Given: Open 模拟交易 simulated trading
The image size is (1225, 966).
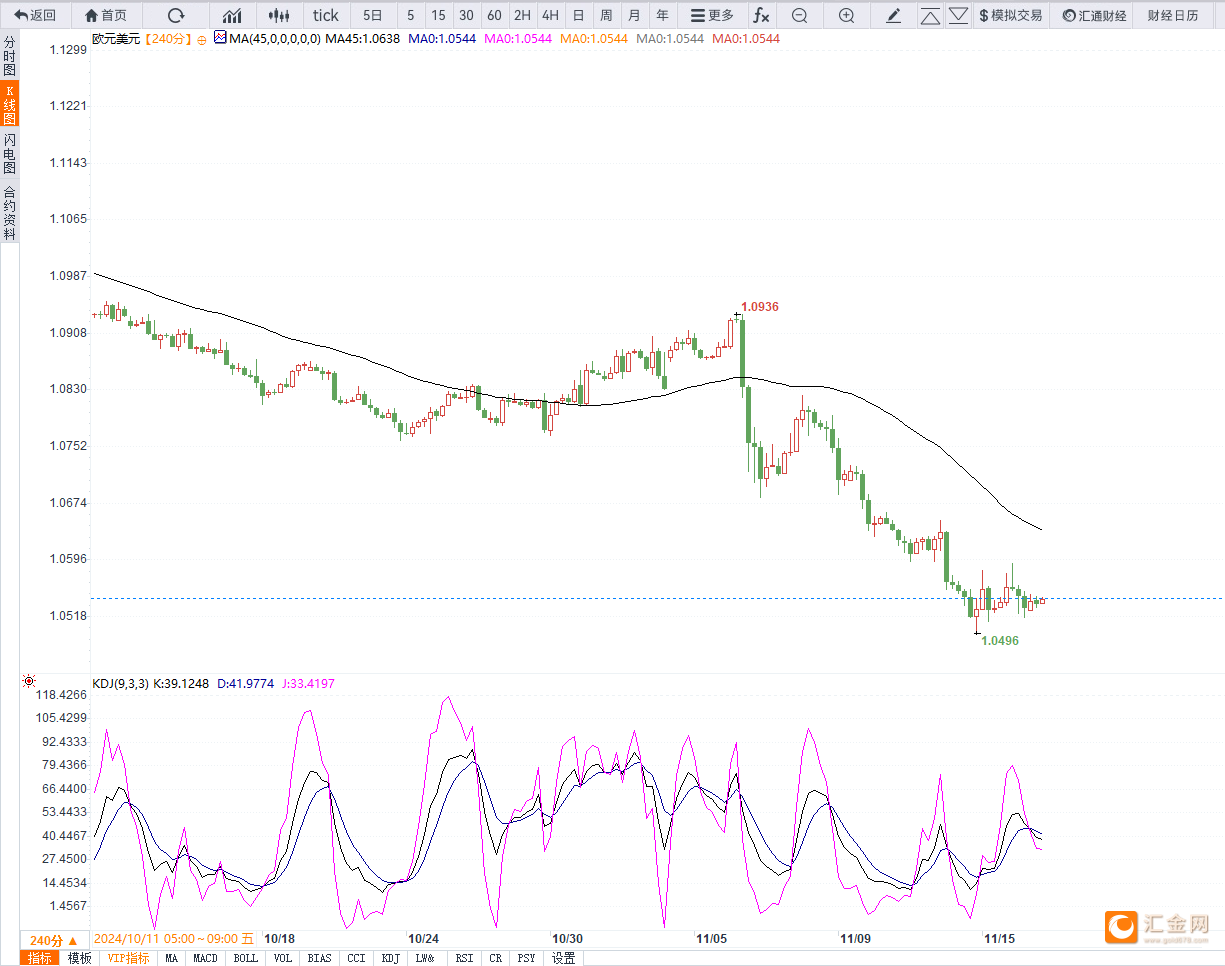Looking at the screenshot, I should click(1010, 15).
